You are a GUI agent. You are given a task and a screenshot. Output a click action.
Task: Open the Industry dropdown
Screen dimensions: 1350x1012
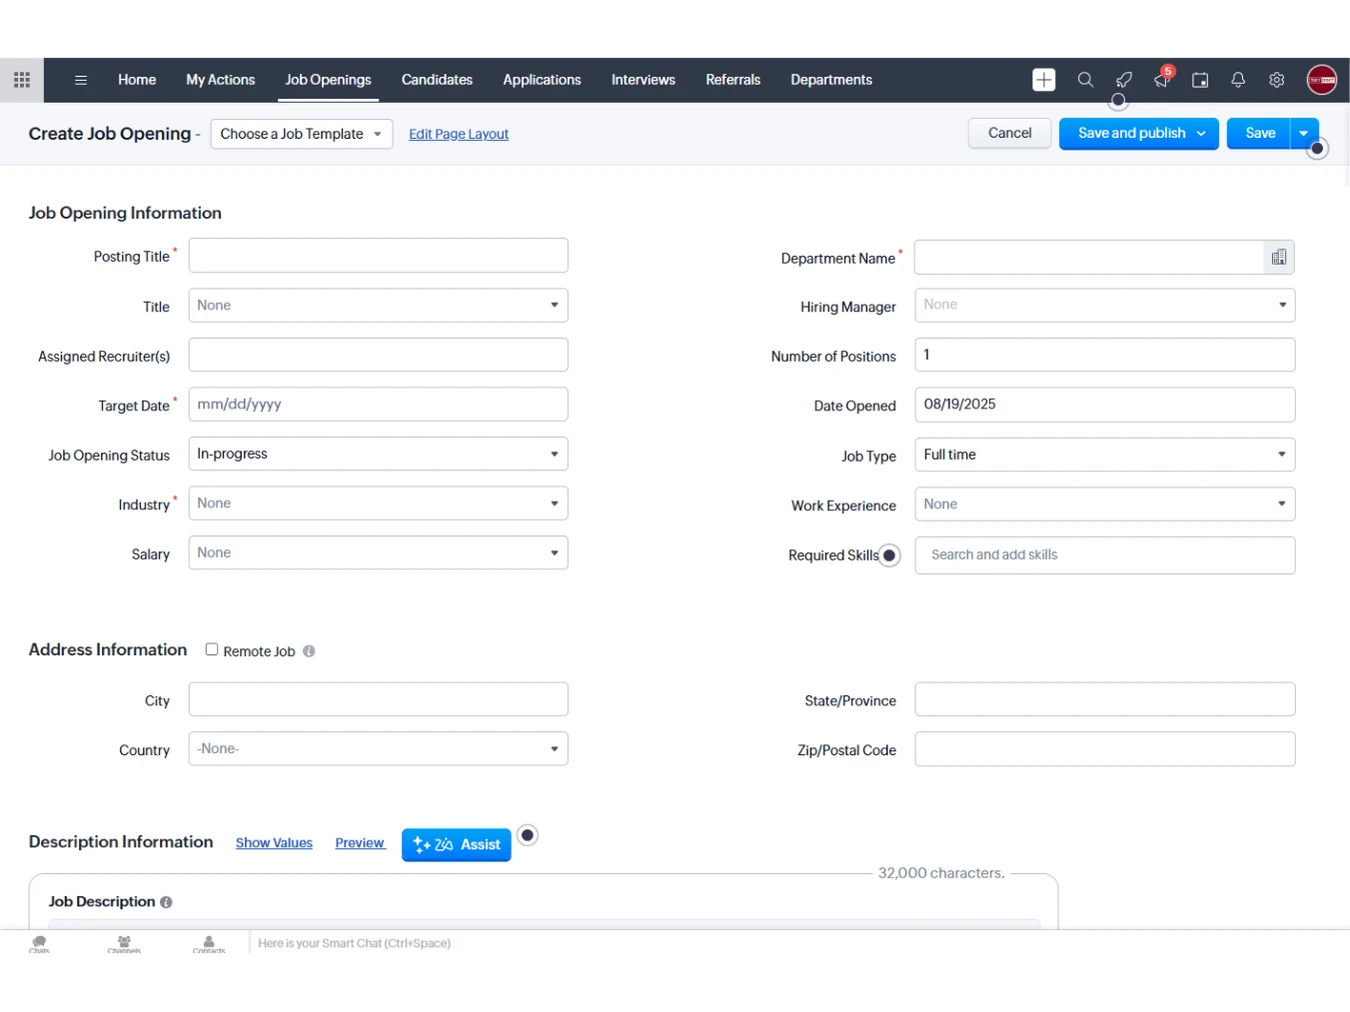pyautogui.click(x=378, y=504)
